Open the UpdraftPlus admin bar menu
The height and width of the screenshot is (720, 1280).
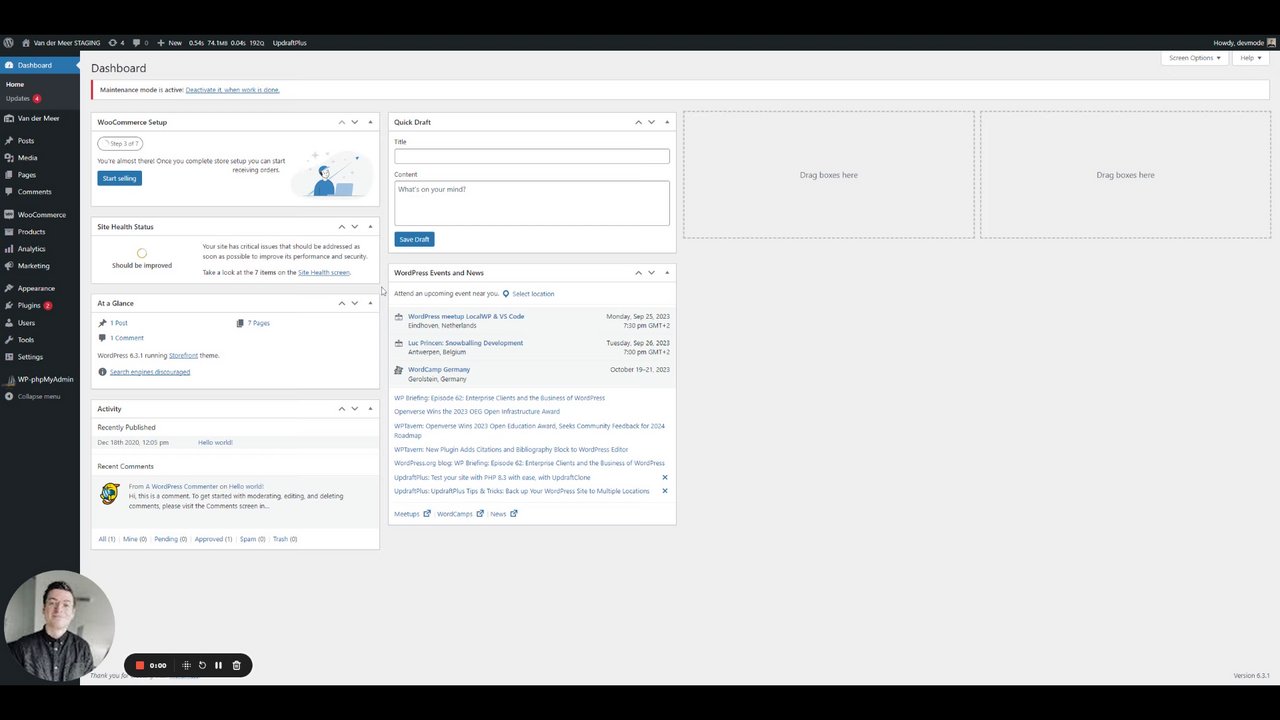pos(289,43)
